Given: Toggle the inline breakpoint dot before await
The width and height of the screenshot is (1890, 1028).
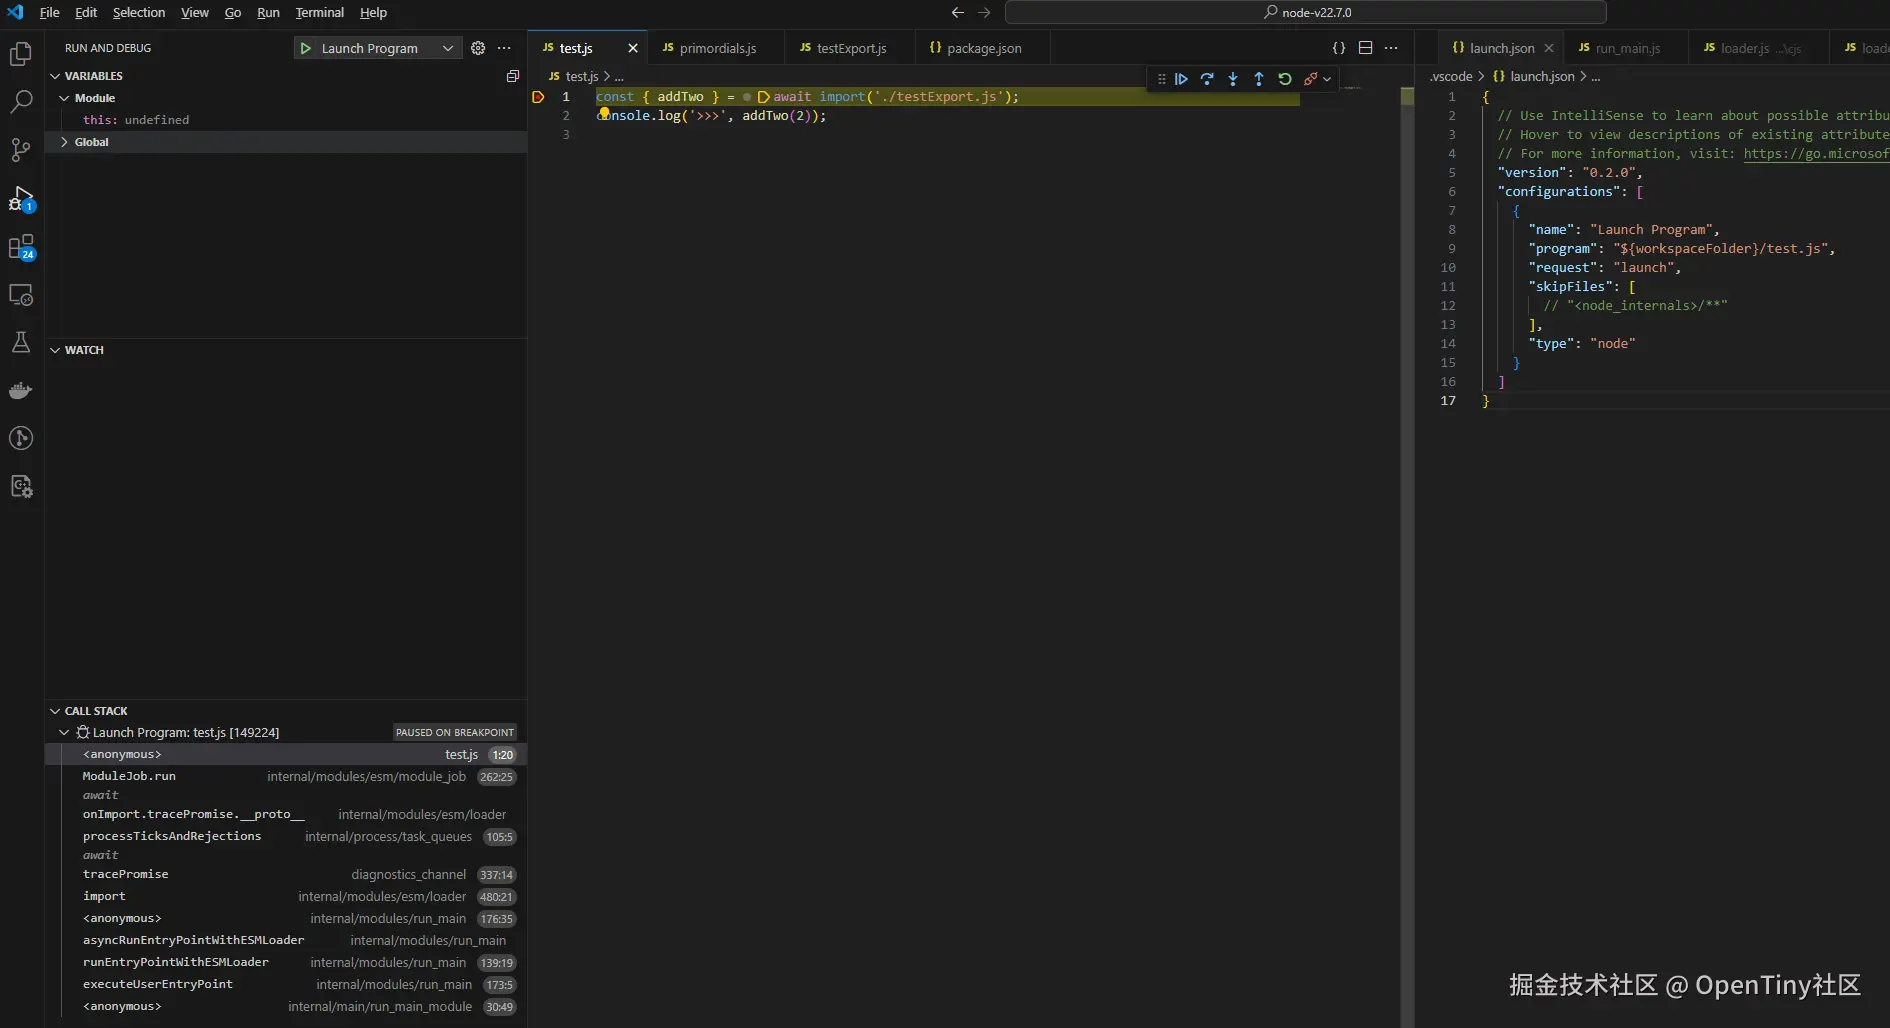Looking at the screenshot, I should [x=747, y=97].
